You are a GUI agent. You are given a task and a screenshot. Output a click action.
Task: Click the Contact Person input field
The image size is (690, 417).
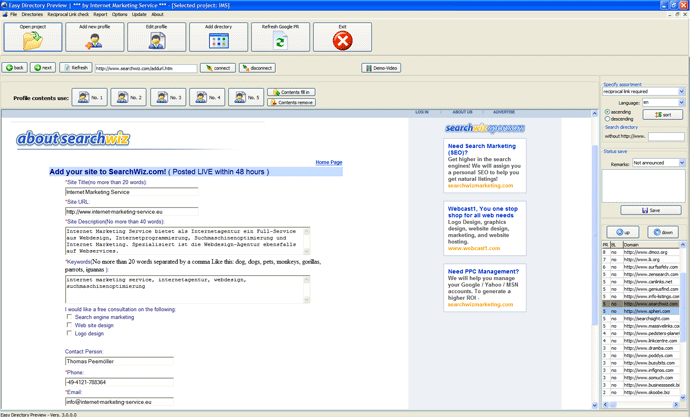pos(119,361)
